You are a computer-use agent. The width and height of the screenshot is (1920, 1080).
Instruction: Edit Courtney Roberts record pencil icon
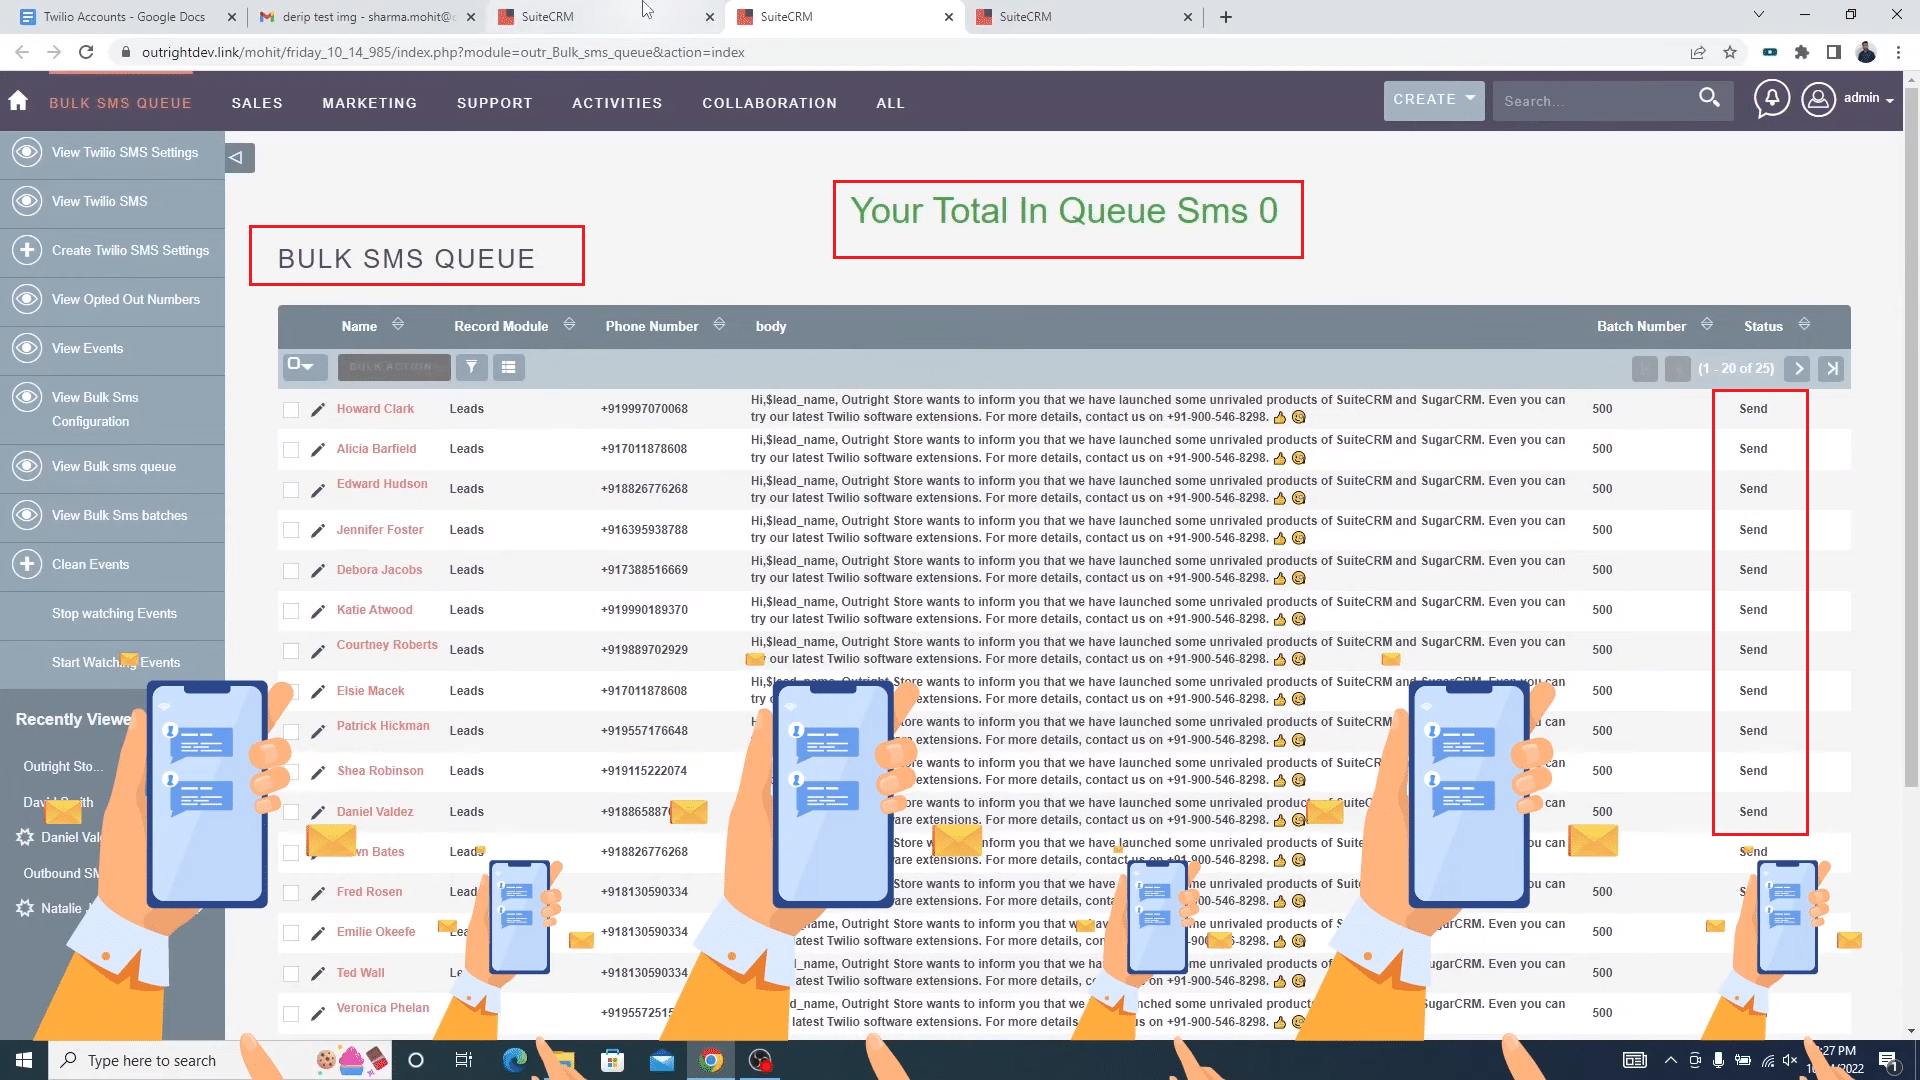tap(317, 651)
